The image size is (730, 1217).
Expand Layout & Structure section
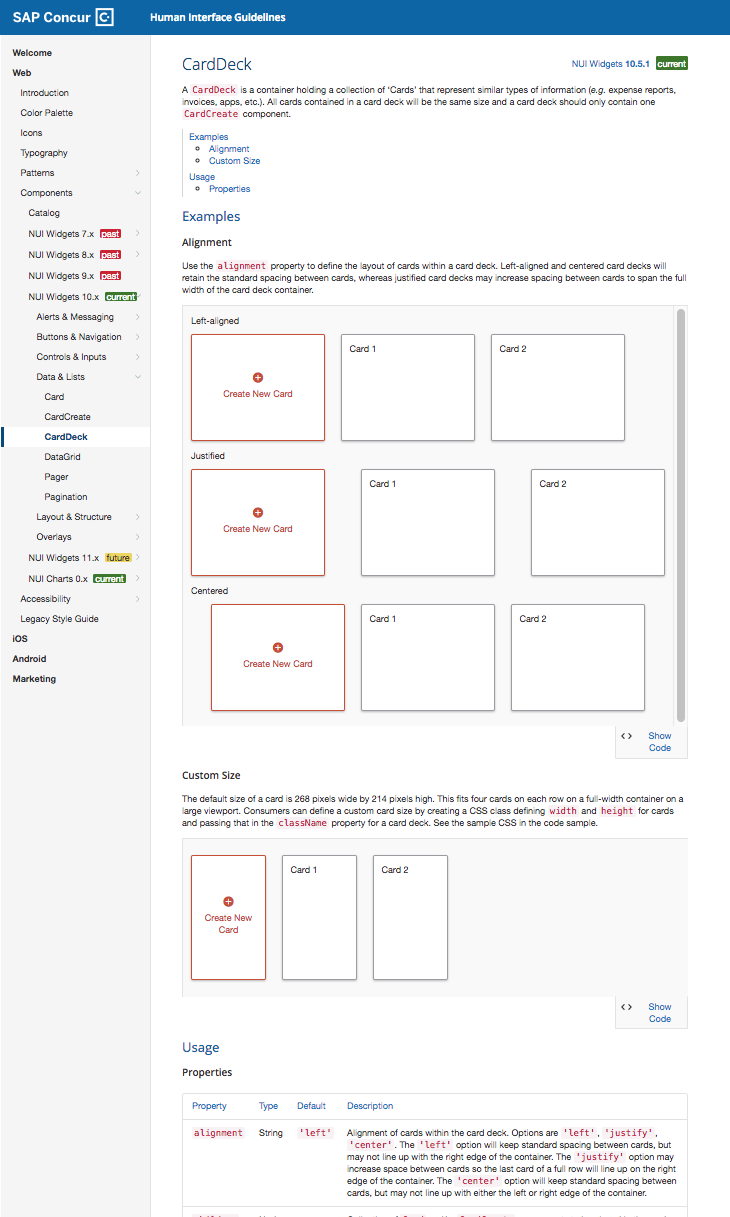pos(138,517)
